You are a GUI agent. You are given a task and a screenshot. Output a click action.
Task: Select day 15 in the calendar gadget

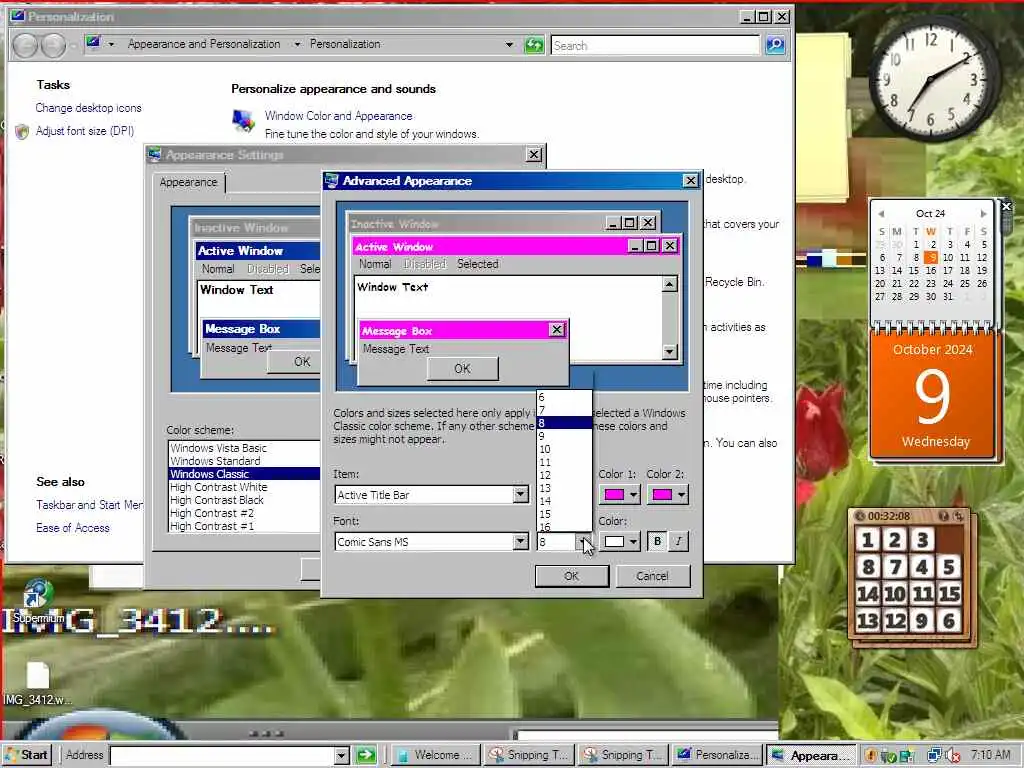(914, 270)
